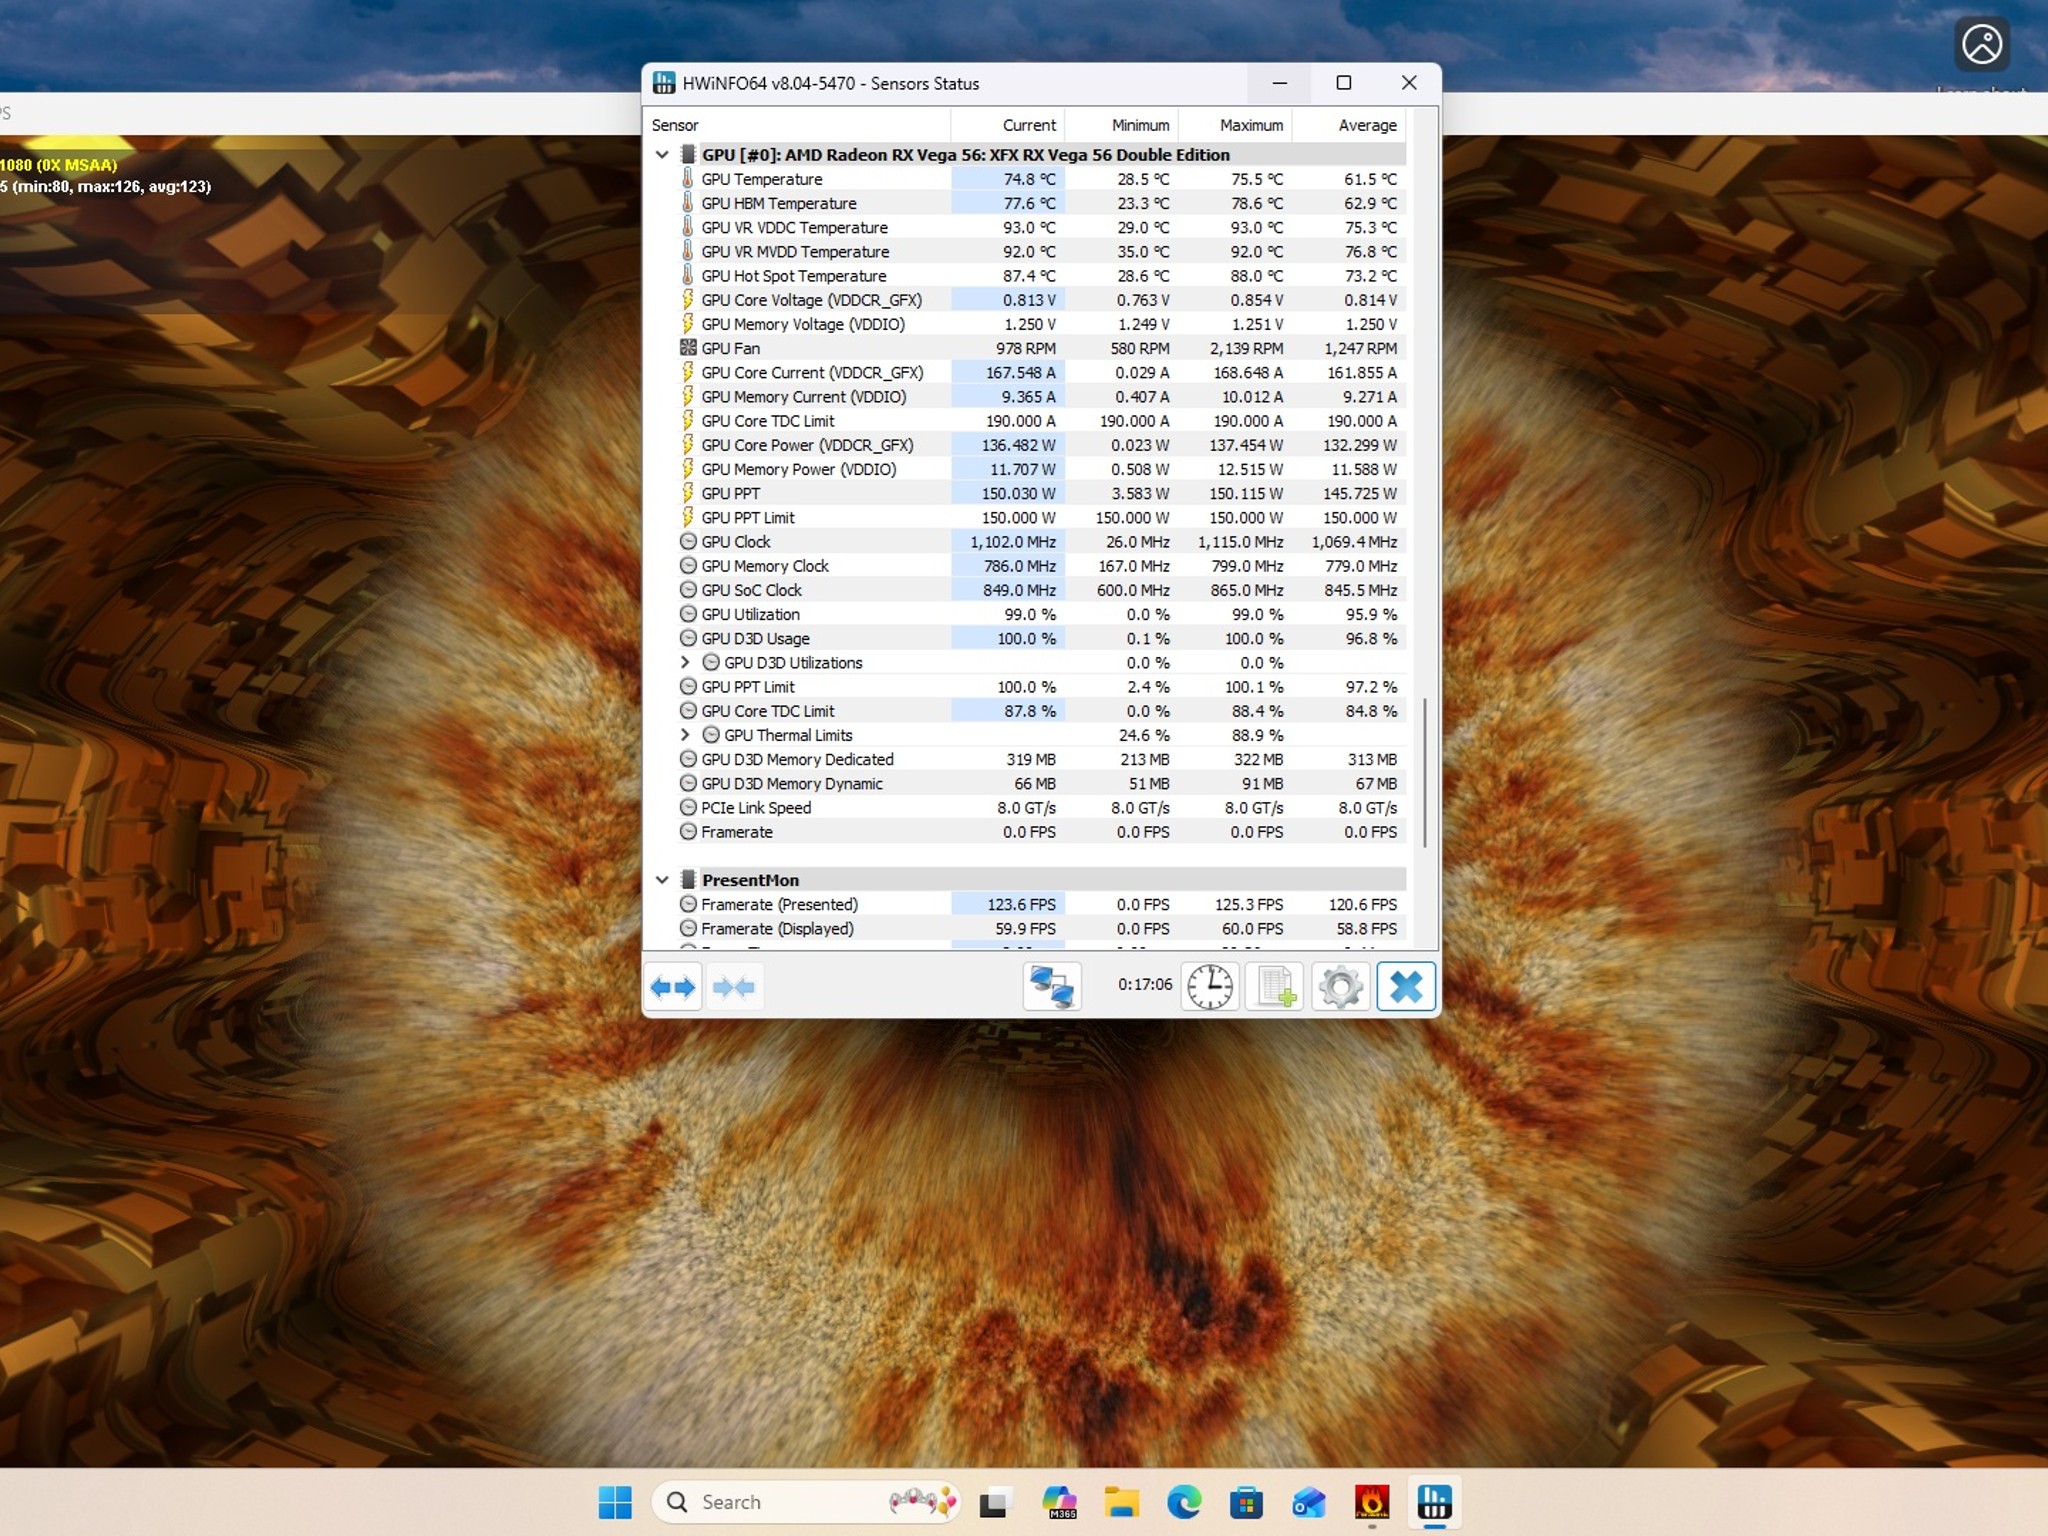Open sensor settings gear icon
This screenshot has width=2048, height=1536.
click(1340, 987)
